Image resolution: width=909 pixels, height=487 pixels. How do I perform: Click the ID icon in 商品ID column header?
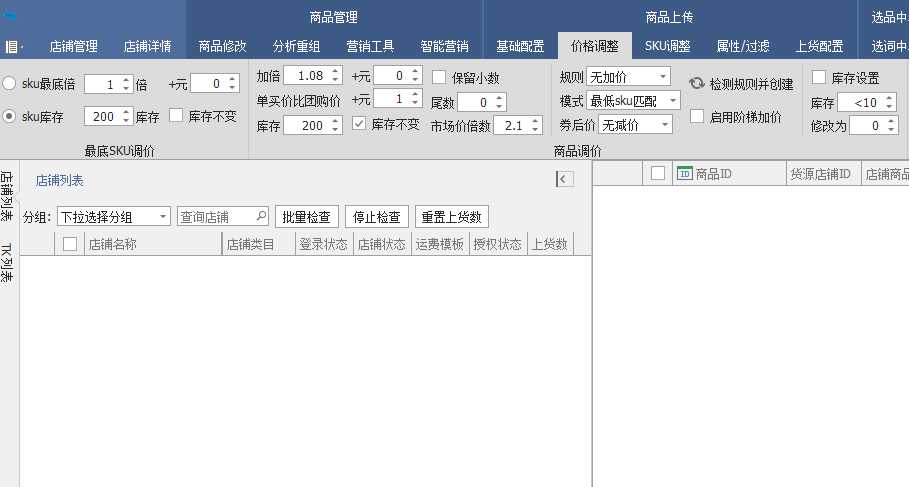(685, 174)
